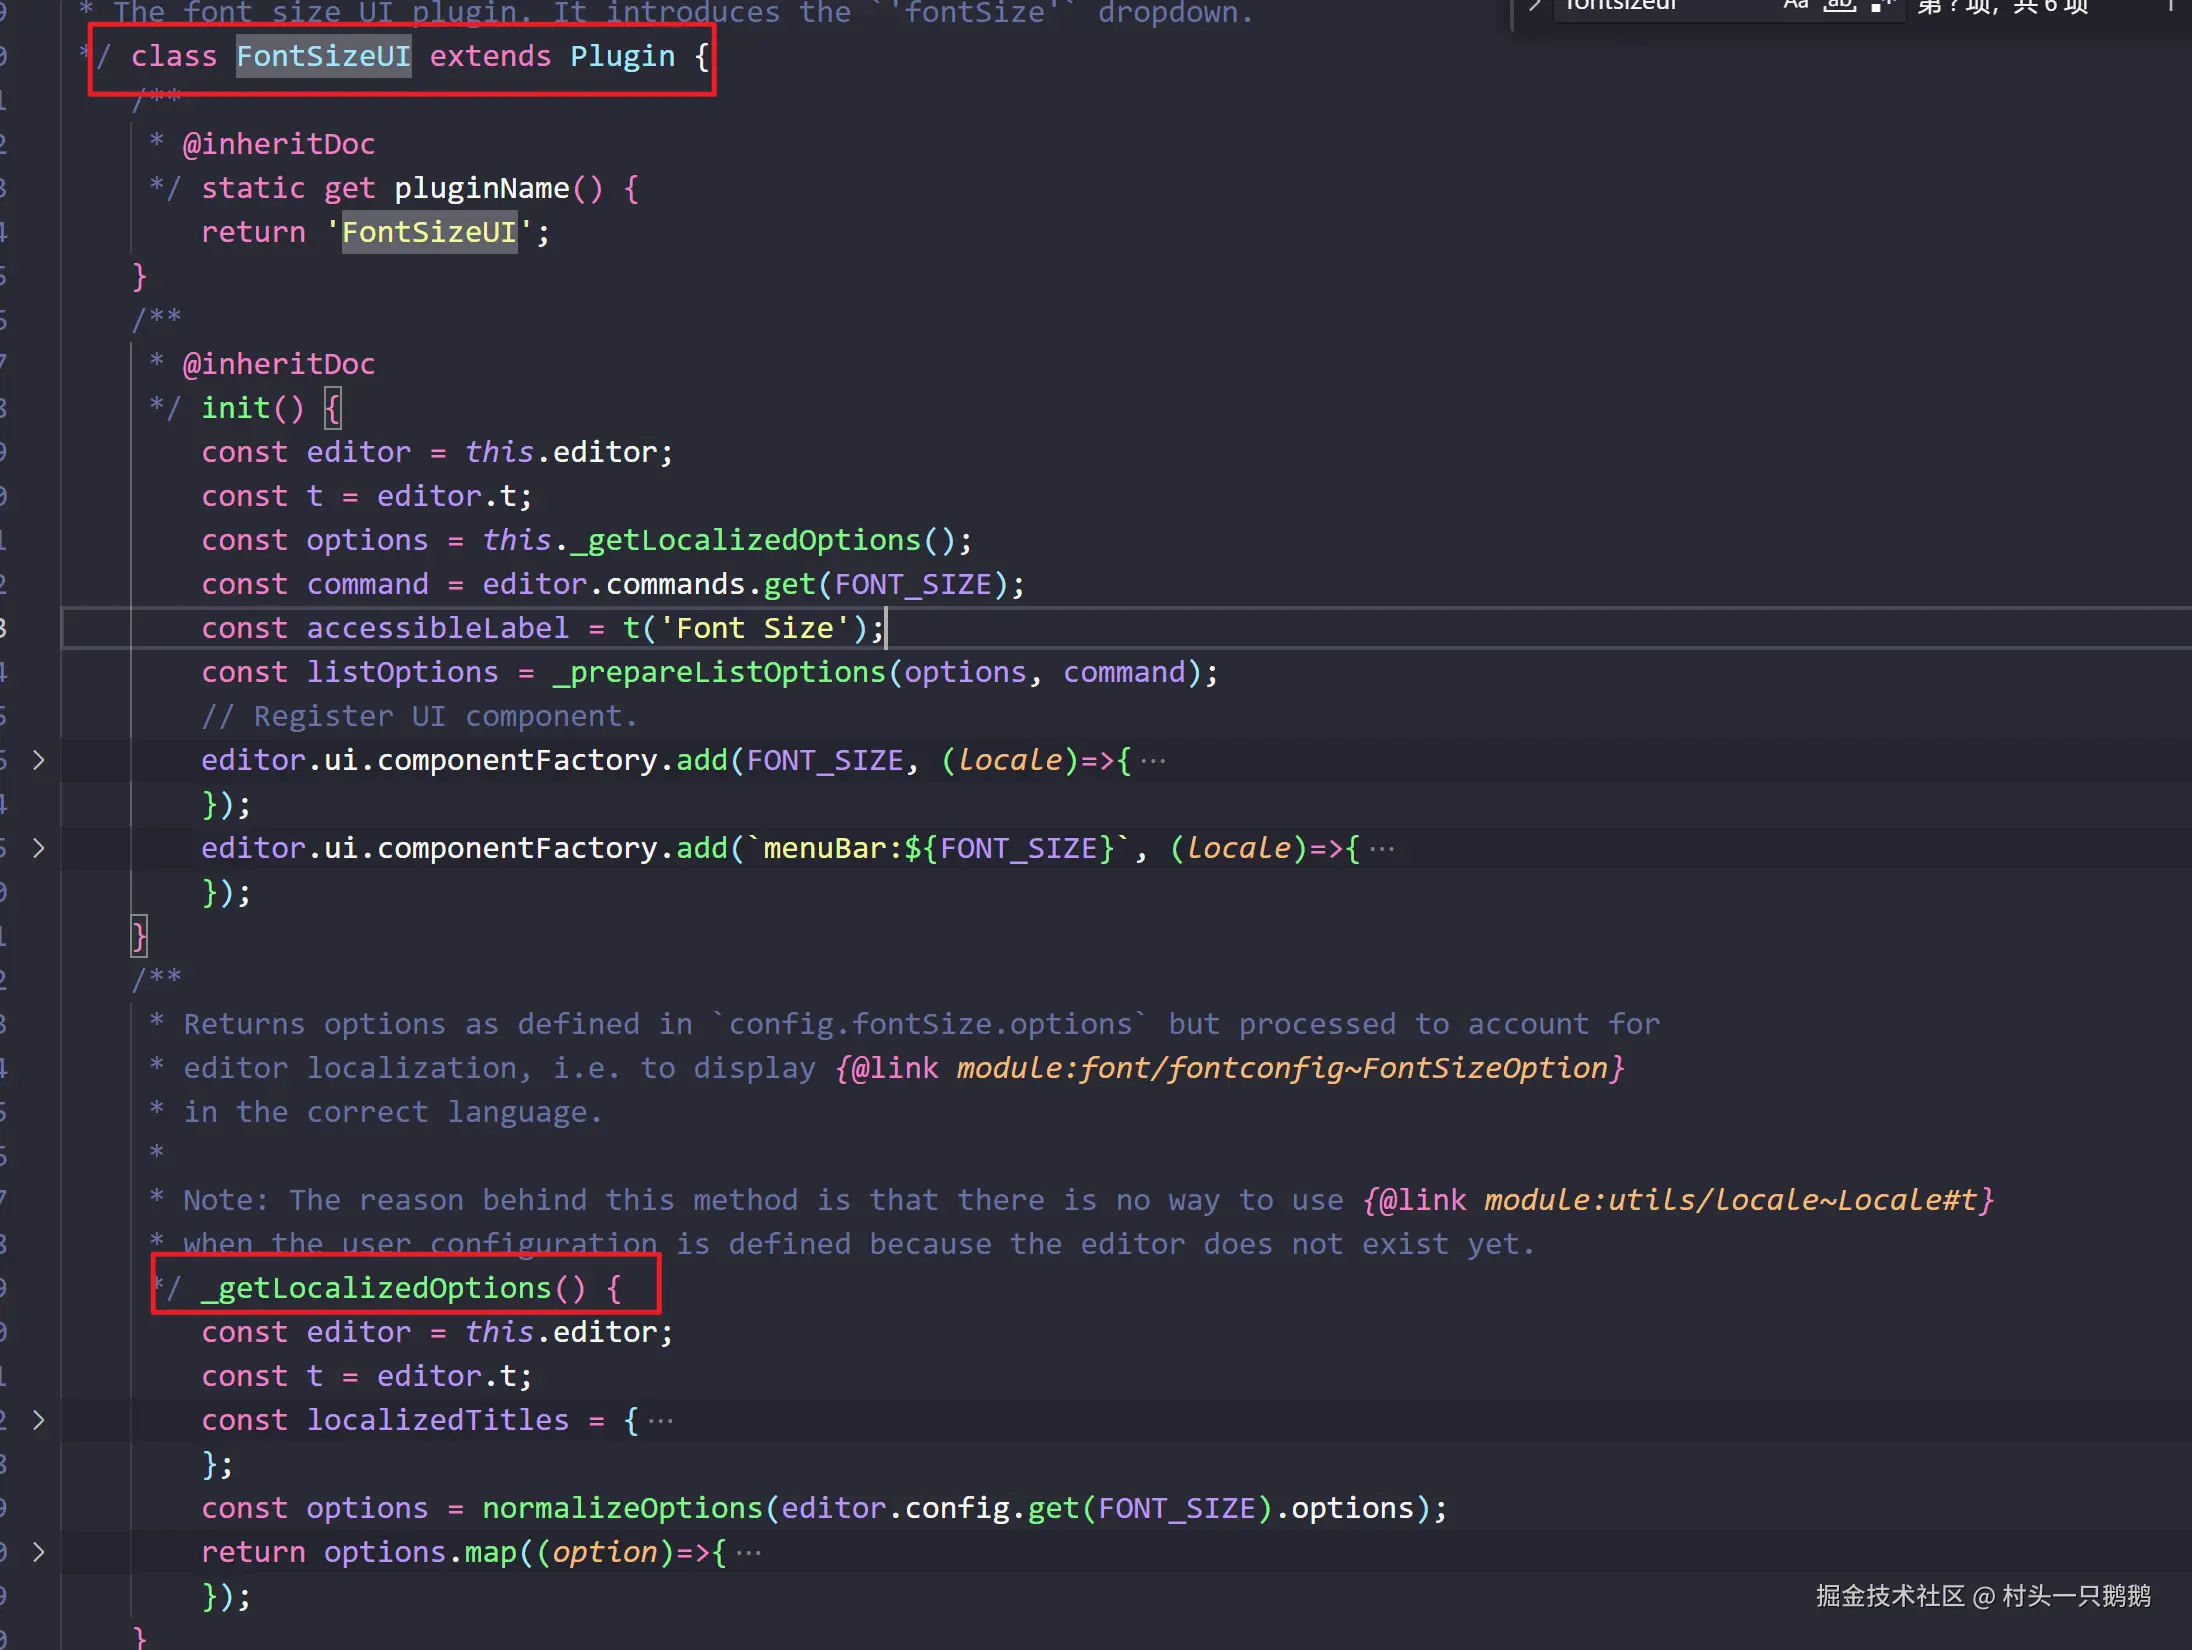
Task: Click the pluginName getter name
Action: (x=481, y=188)
